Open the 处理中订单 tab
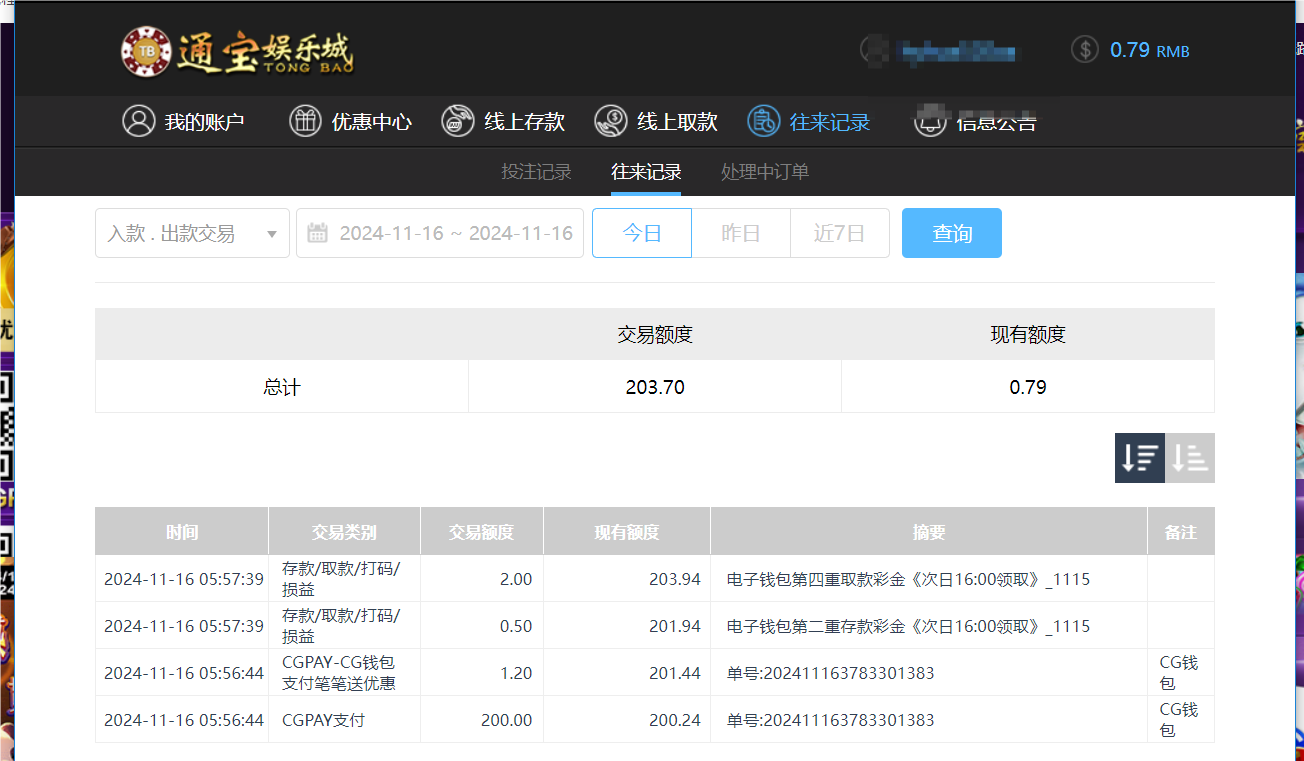Image resolution: width=1304 pixels, height=761 pixels. tap(765, 171)
